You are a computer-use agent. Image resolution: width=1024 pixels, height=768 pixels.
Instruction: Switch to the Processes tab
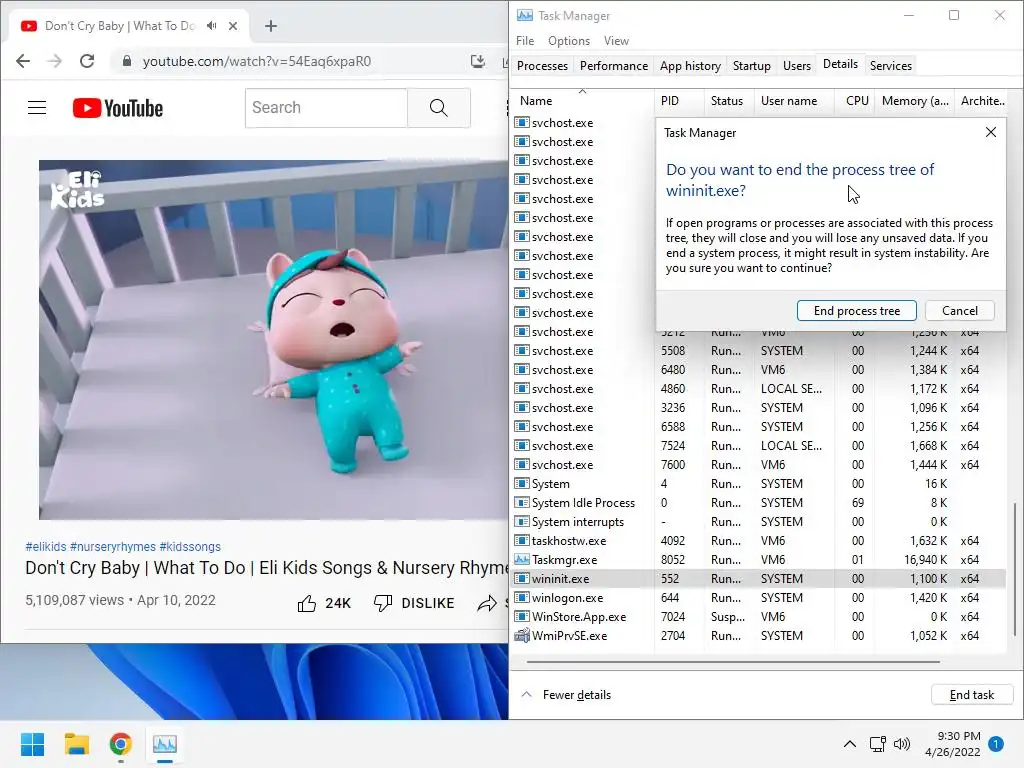tap(542, 66)
